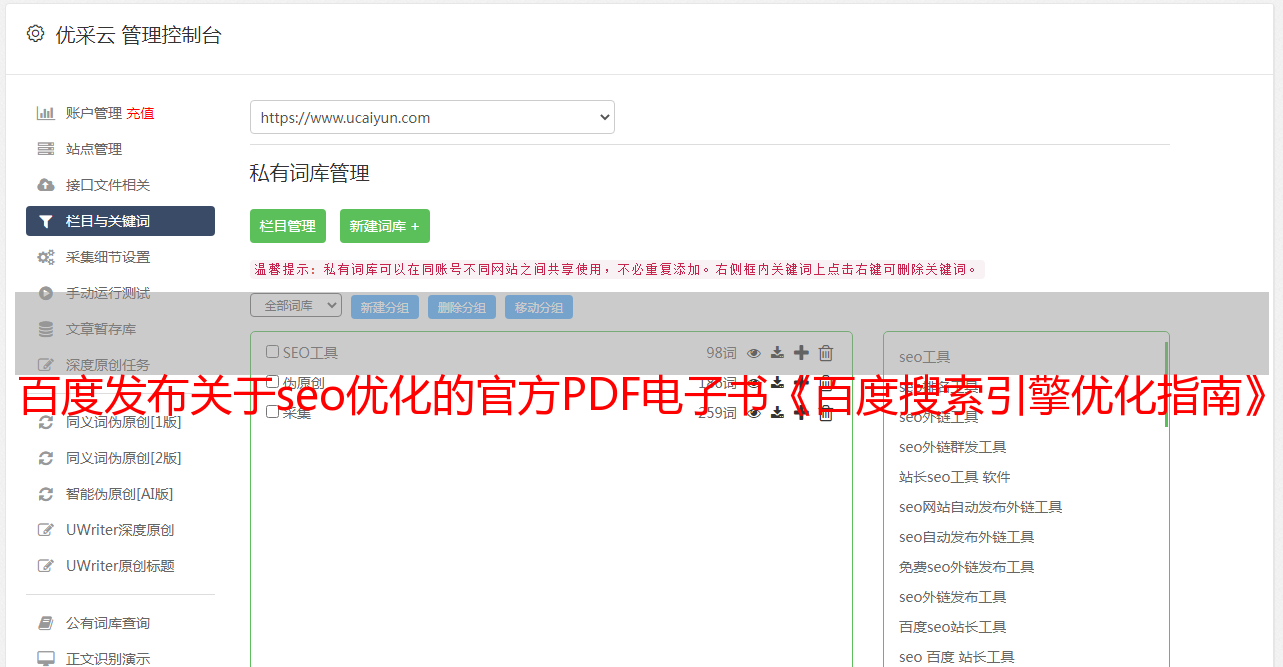Download the SEO工具 keyword library
Viewport: 1283px width, 667px height.
(x=777, y=352)
